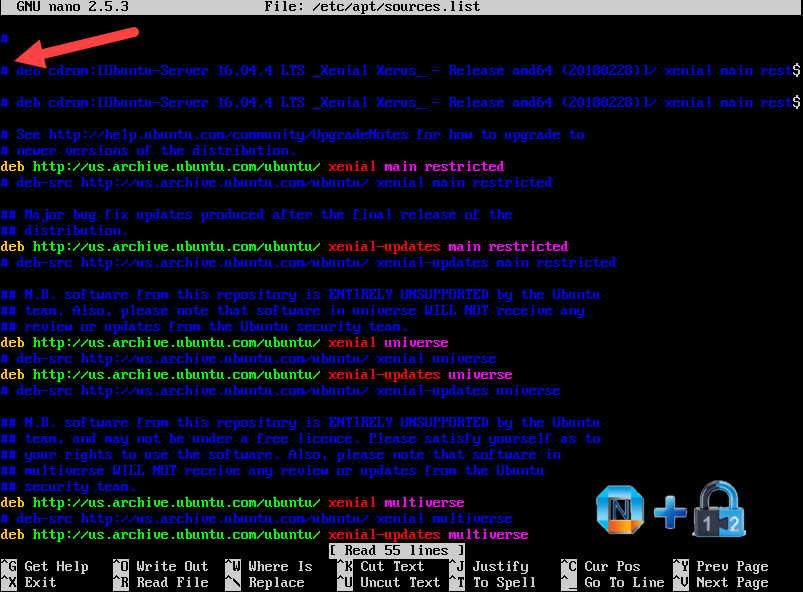Place cursor on the 'See http://help.ubuntu.com' comment line
The width and height of the screenshot is (803, 592).
coord(292,135)
